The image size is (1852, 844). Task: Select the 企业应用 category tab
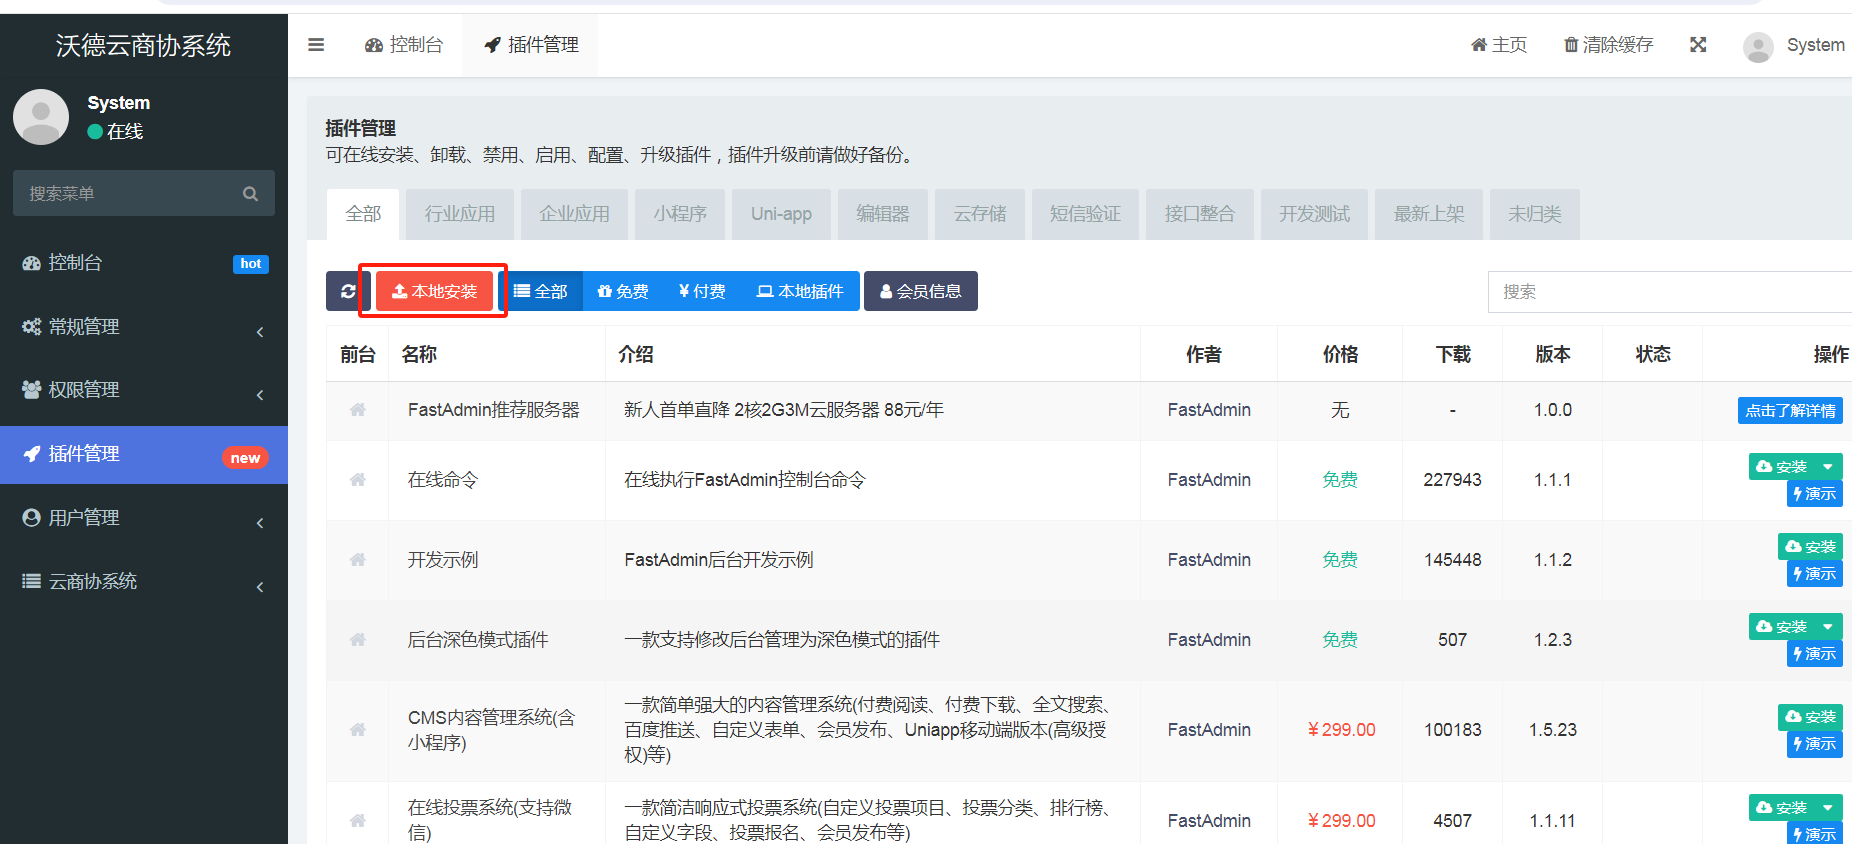point(575,214)
